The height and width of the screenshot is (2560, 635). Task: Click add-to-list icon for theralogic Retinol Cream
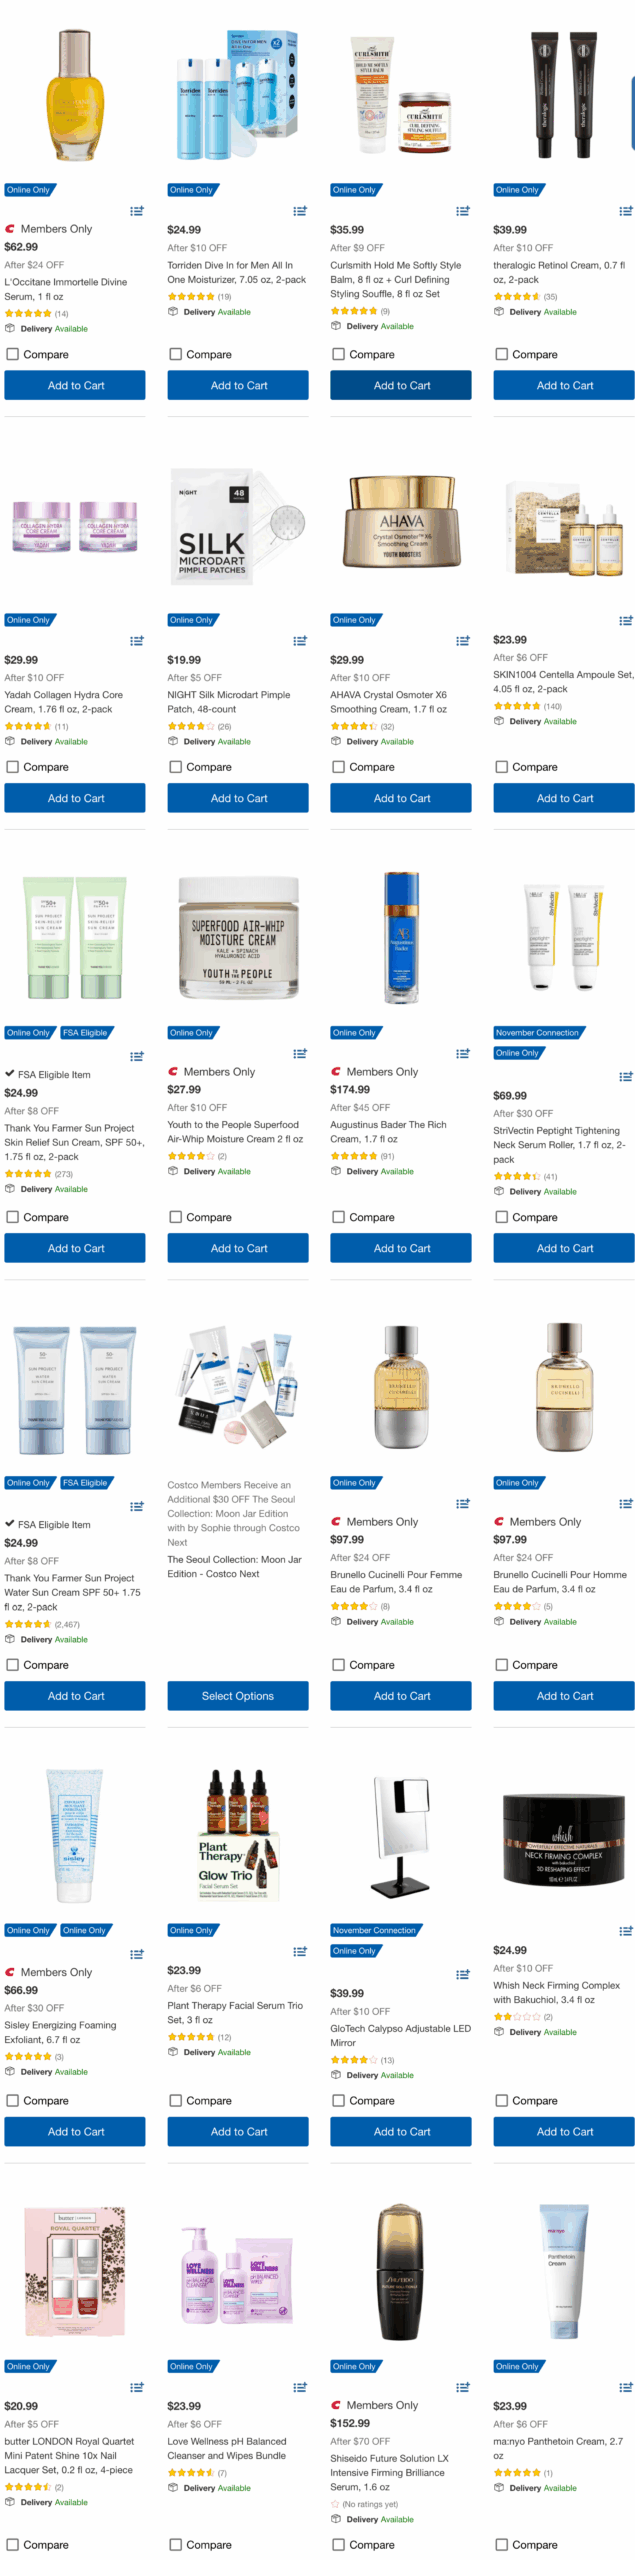626,211
